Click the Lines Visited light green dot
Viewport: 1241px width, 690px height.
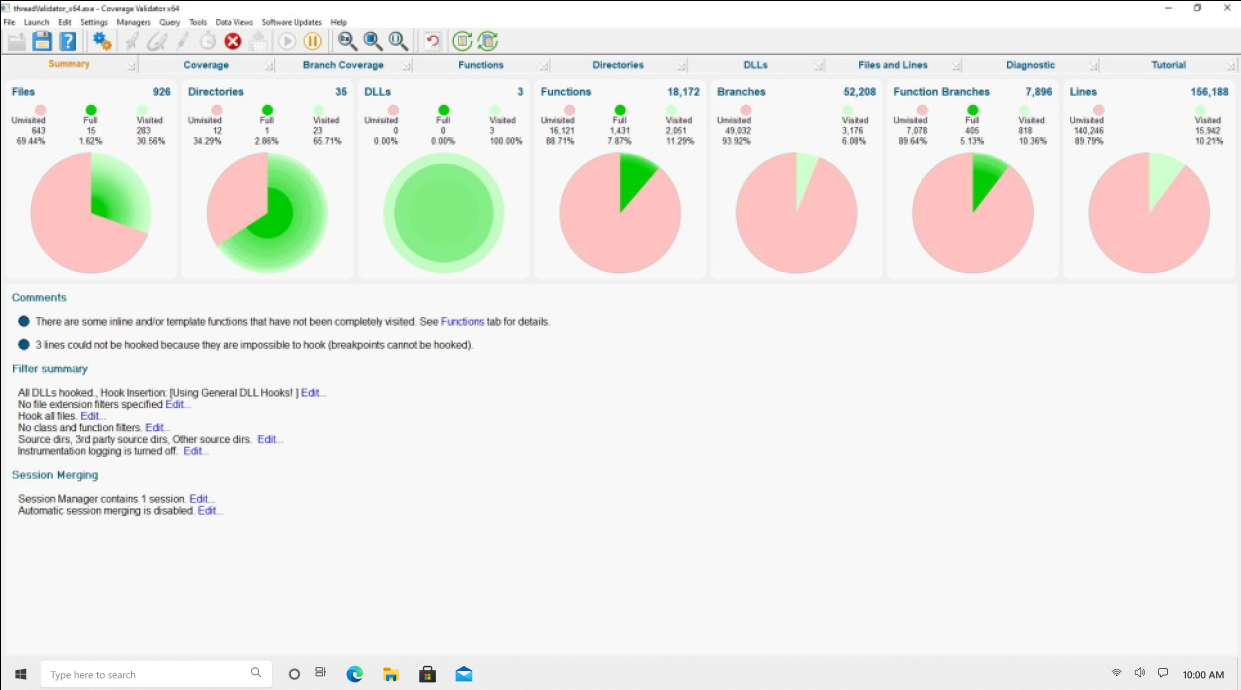click(x=1200, y=110)
